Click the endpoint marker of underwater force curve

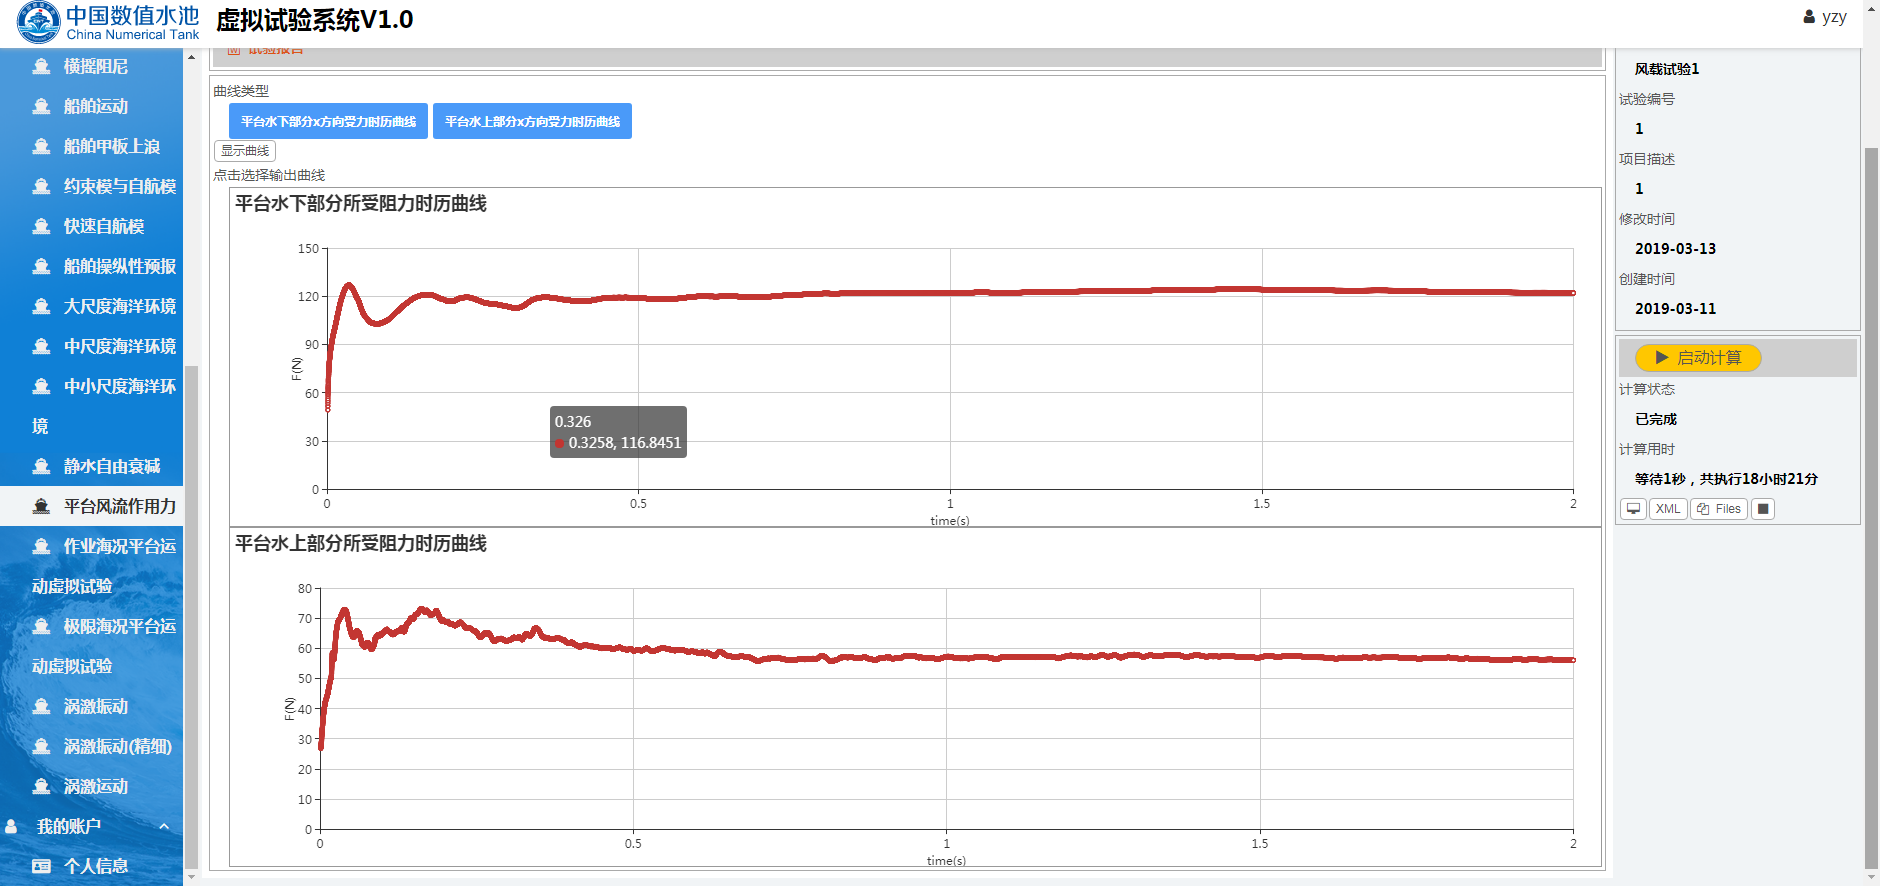[1573, 293]
